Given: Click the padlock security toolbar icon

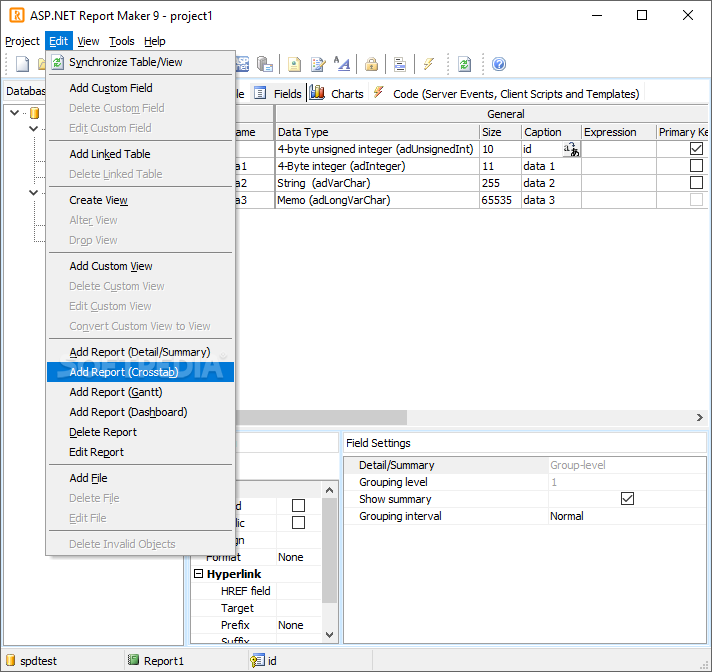Looking at the screenshot, I should (x=371, y=64).
